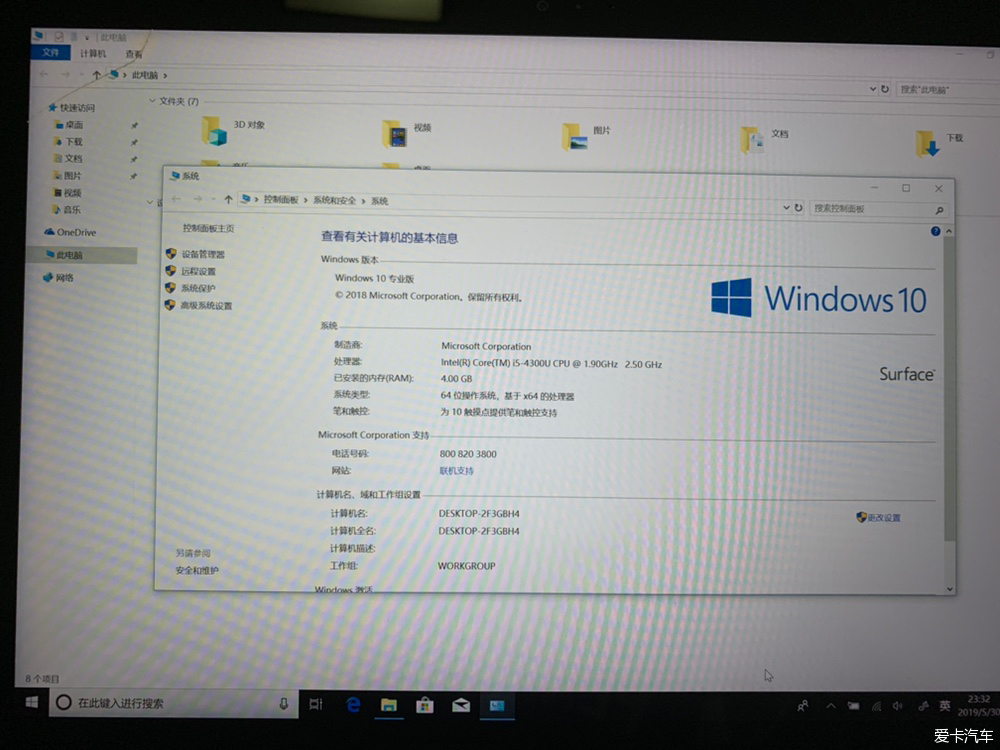Open the clock and date in taskbar
Image resolution: width=1000 pixels, height=750 pixels.
978,705
